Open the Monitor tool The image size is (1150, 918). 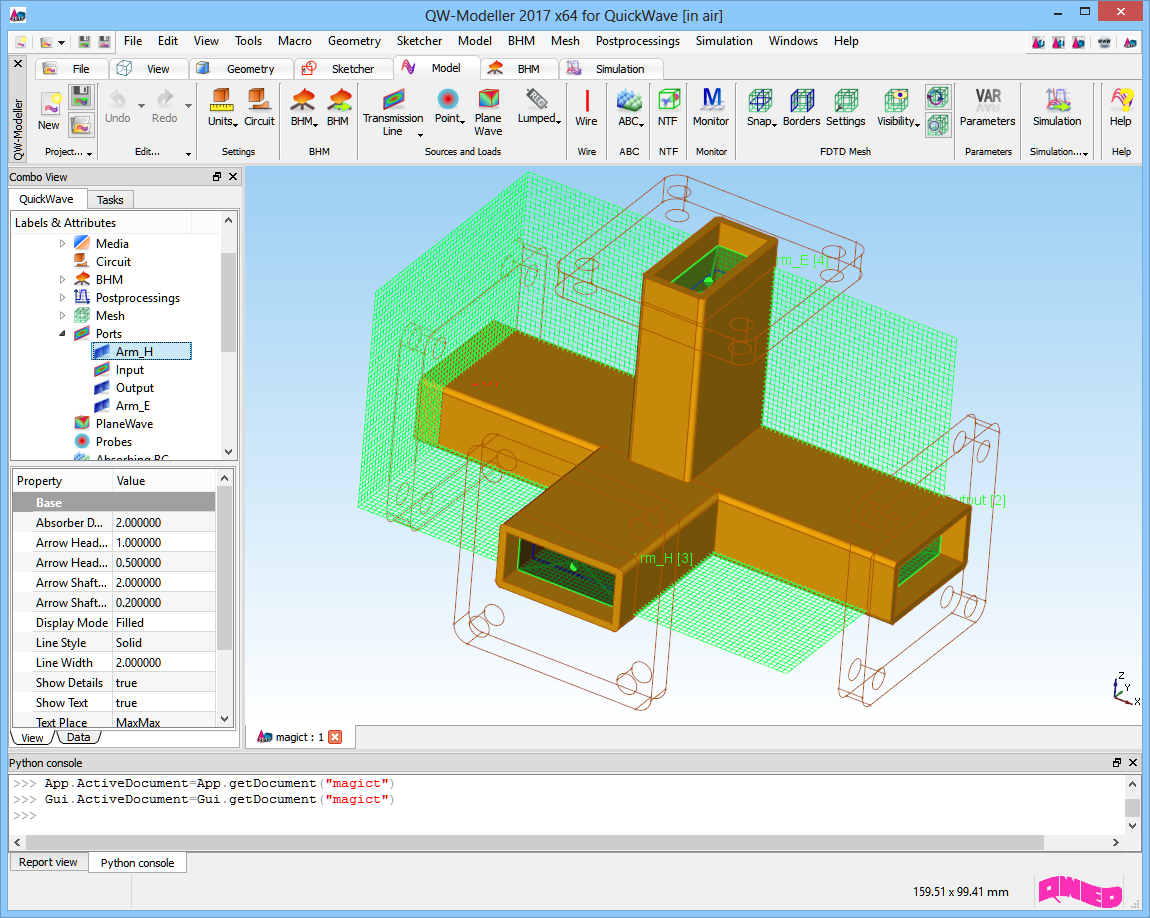[711, 108]
